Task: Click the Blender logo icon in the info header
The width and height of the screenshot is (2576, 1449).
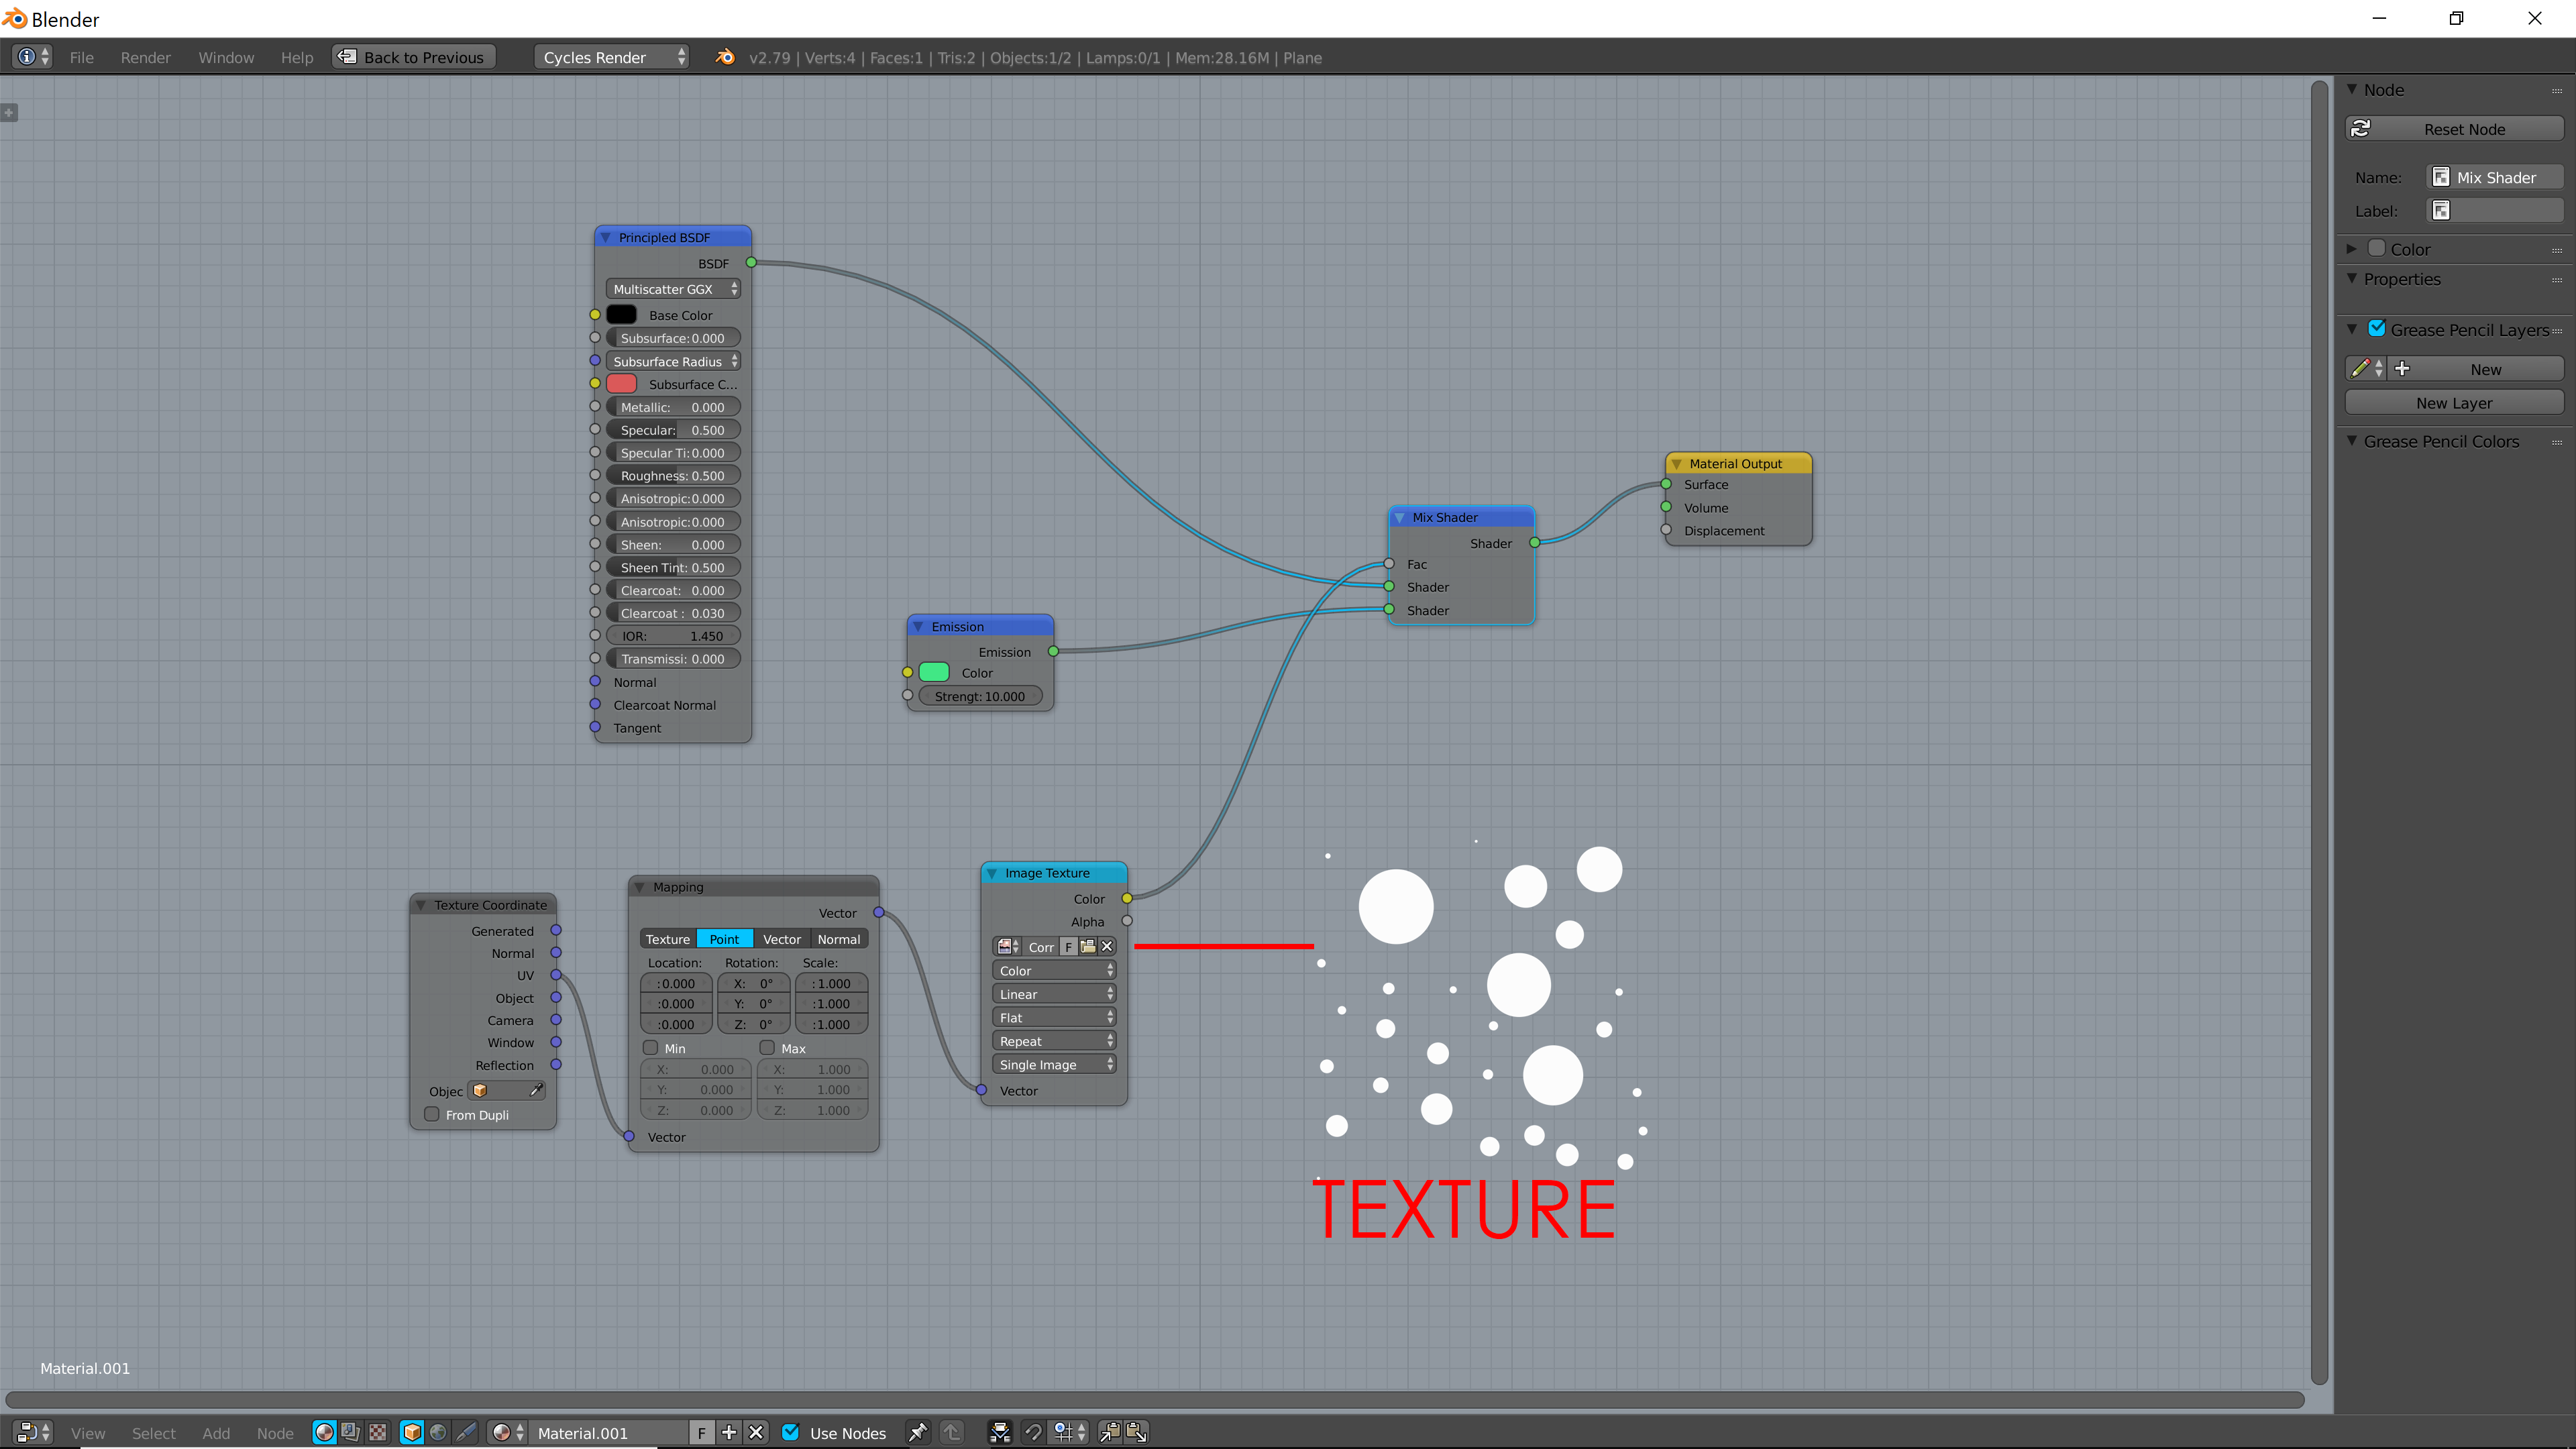Action: 725,57
